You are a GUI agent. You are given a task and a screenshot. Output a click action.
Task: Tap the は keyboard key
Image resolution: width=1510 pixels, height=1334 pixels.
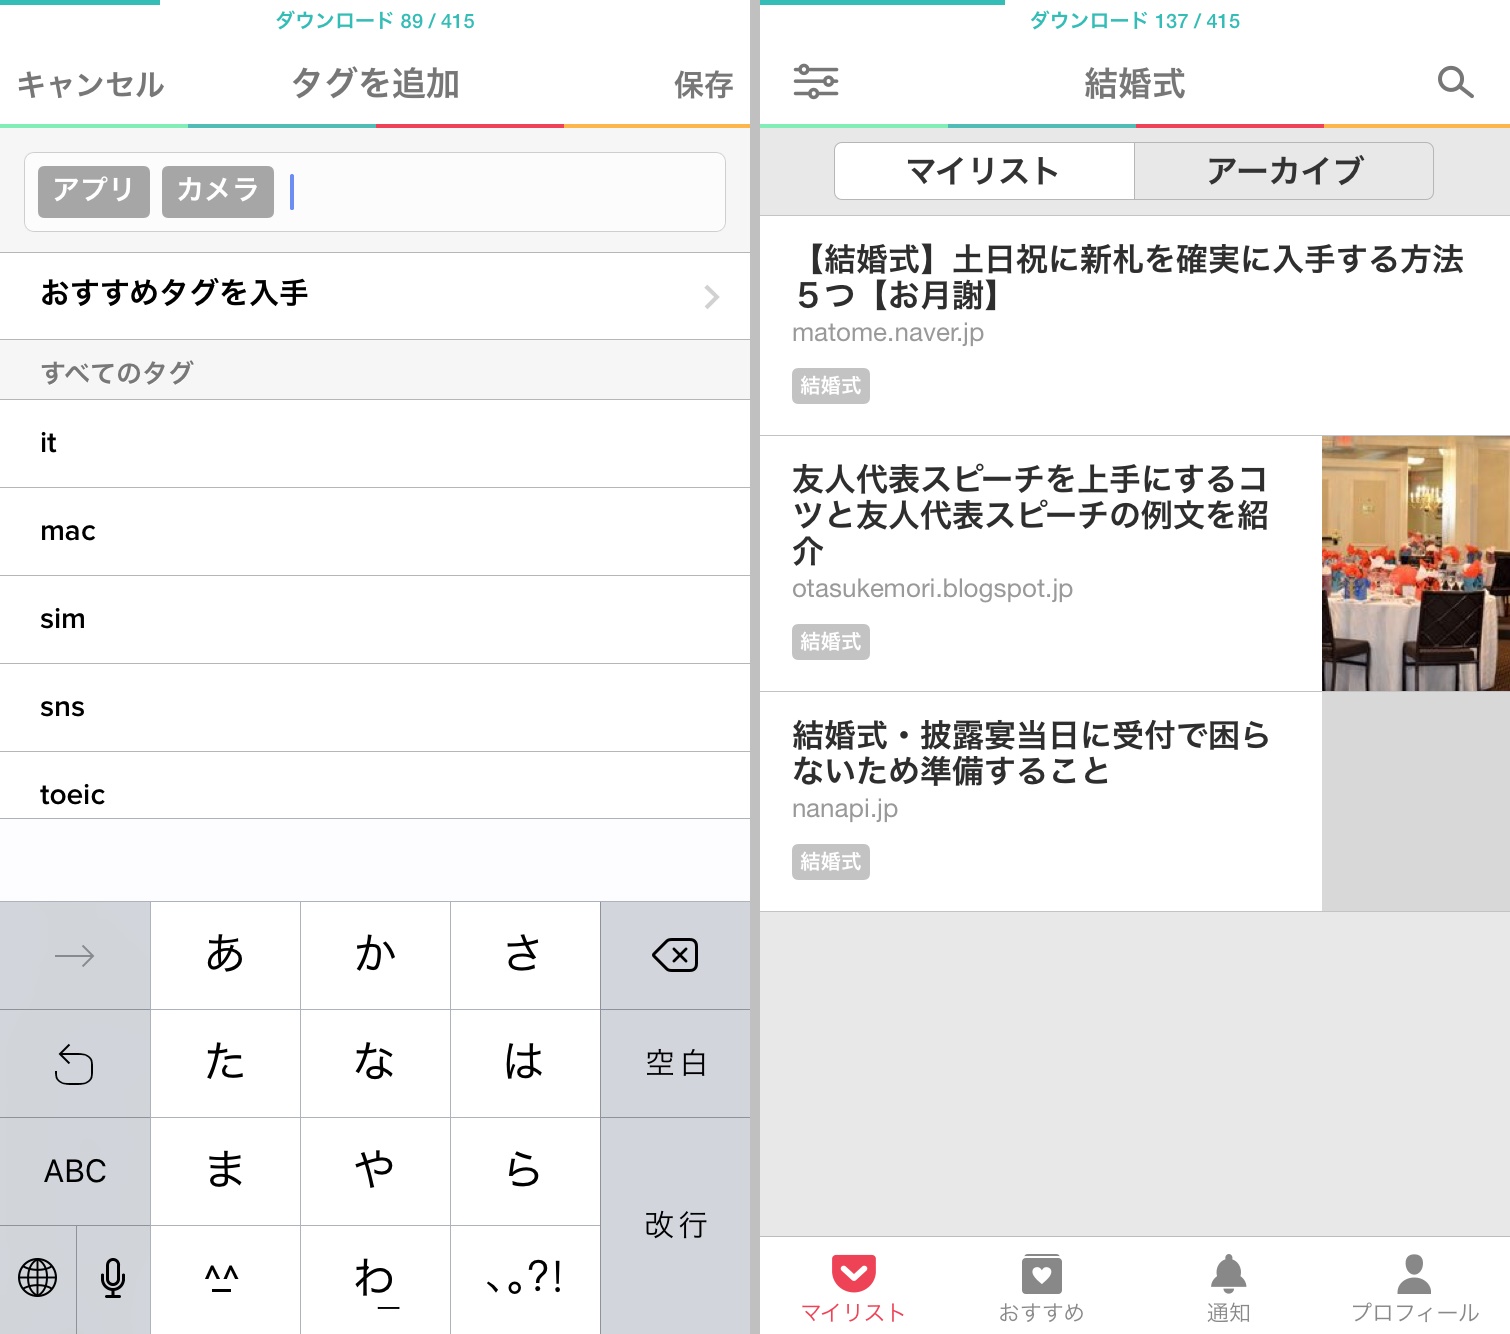[525, 1063]
